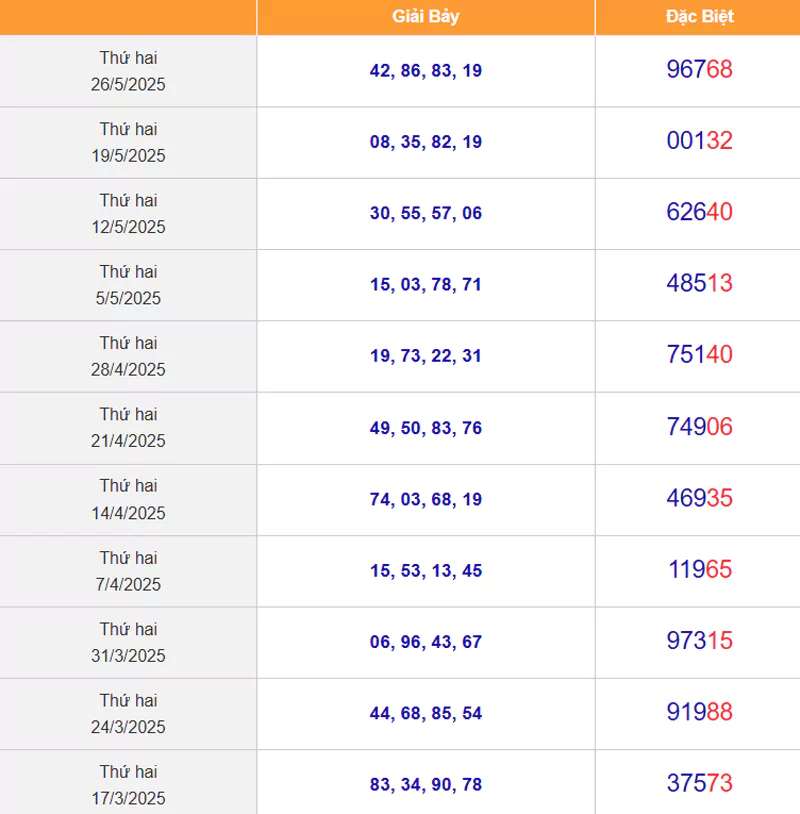Click the special prize number 91988
800x814 pixels.
[x=699, y=712]
